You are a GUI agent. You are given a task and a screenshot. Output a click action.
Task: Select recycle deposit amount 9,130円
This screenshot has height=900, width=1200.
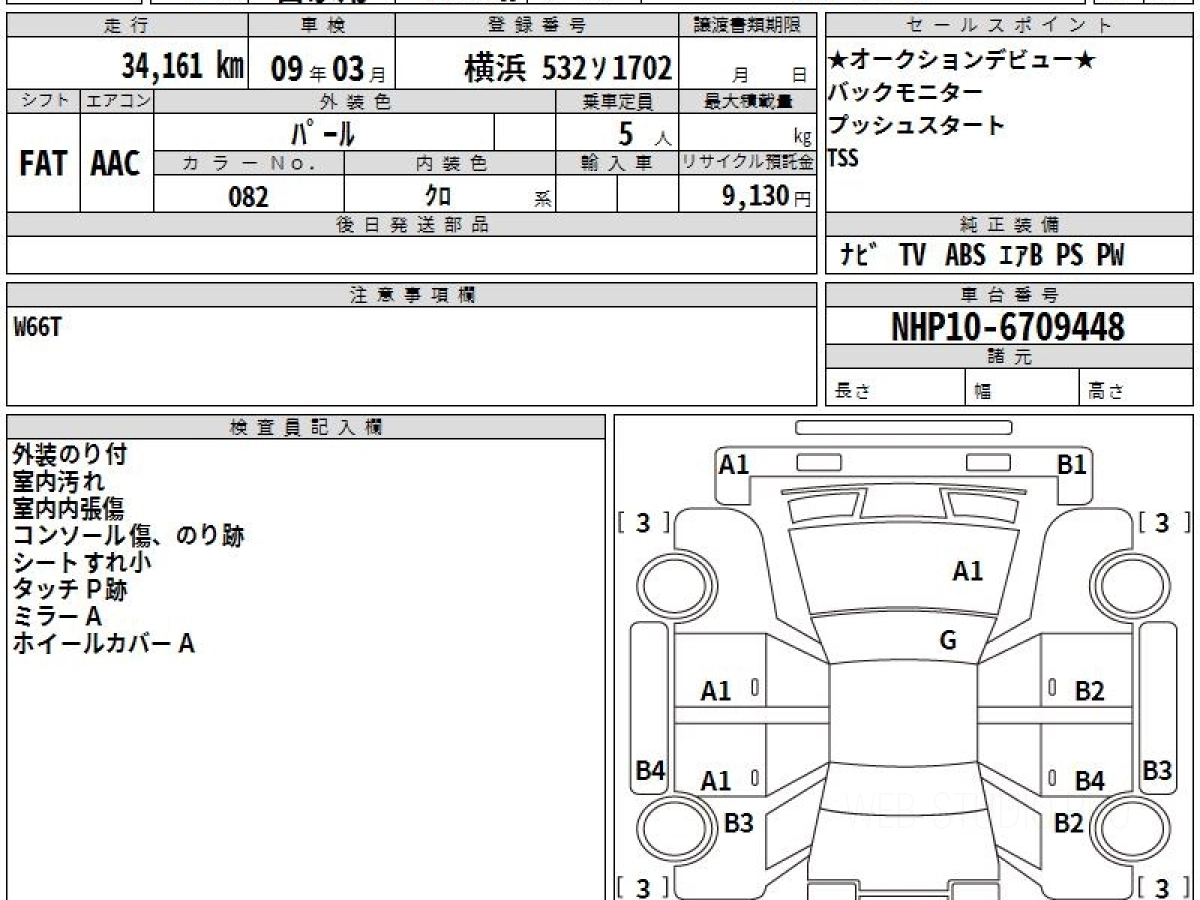767,196
